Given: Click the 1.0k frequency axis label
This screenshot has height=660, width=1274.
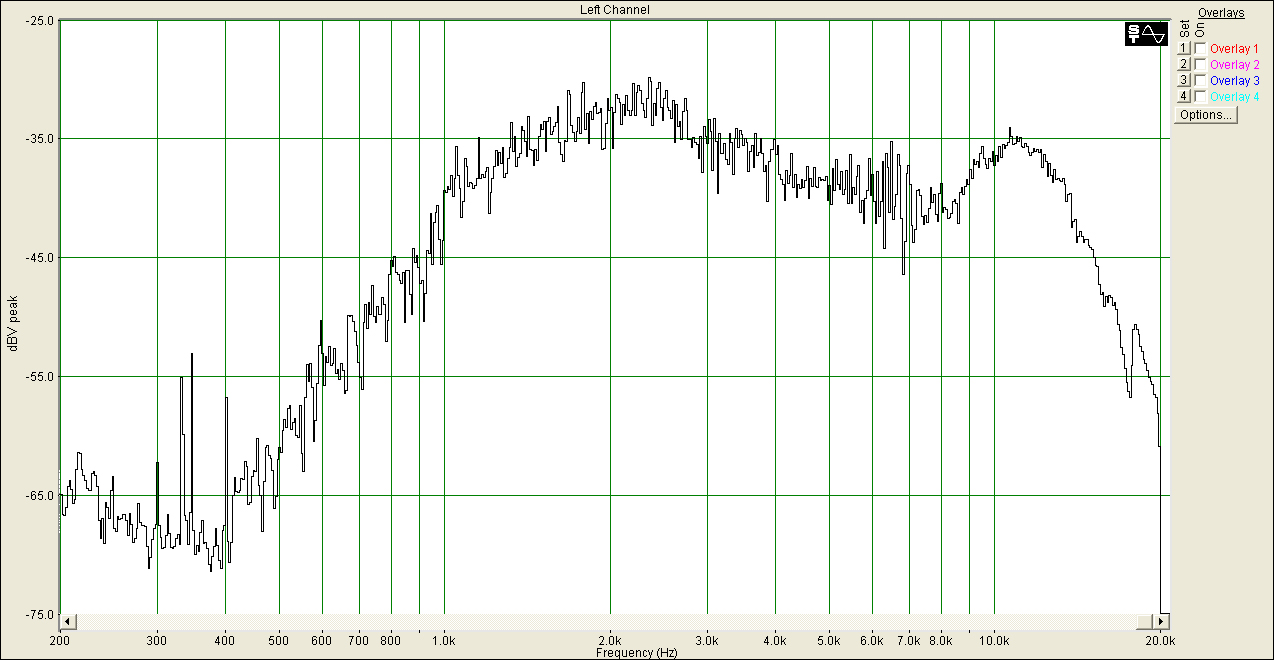Looking at the screenshot, I should coord(444,639).
